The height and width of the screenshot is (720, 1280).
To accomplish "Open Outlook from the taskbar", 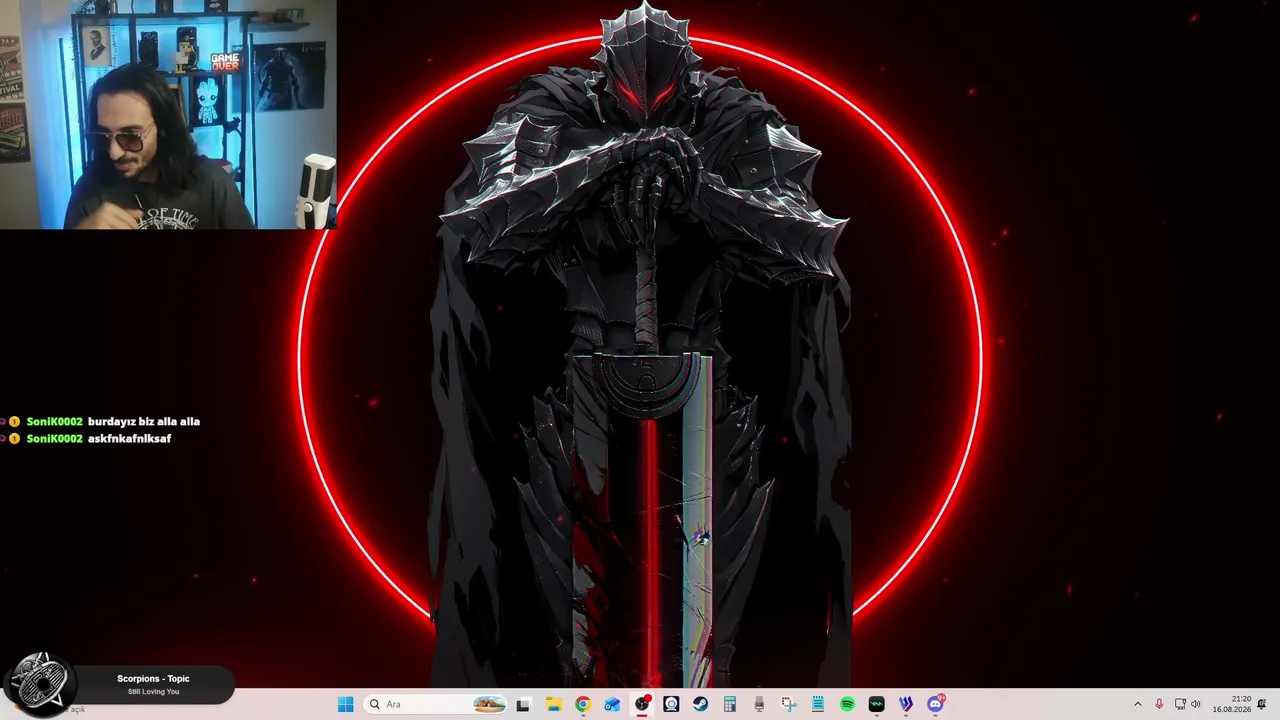I will pyautogui.click(x=612, y=704).
